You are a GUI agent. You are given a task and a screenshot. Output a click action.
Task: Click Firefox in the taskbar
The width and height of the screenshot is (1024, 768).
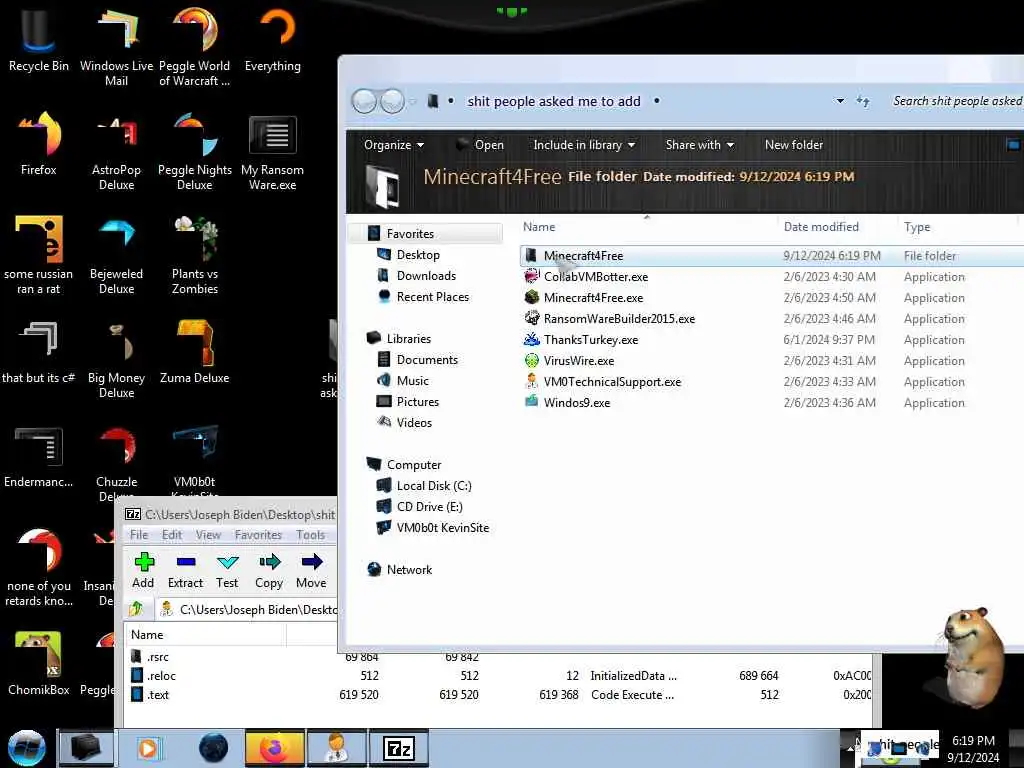[x=274, y=748]
